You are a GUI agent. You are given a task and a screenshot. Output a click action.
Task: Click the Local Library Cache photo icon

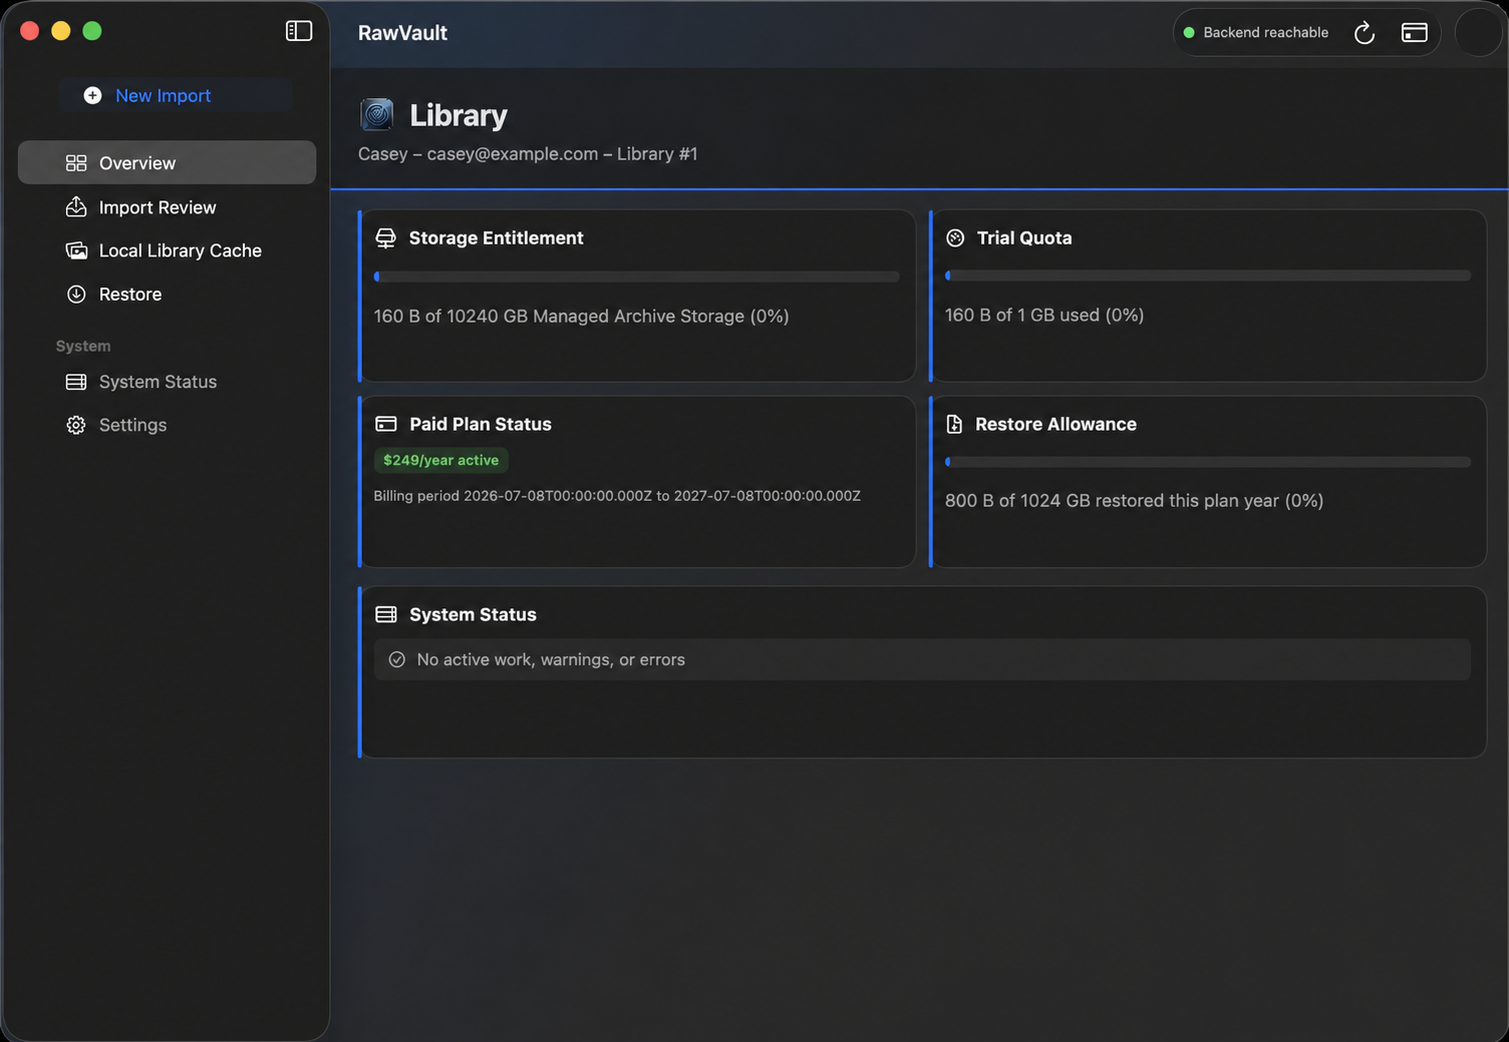tap(76, 250)
